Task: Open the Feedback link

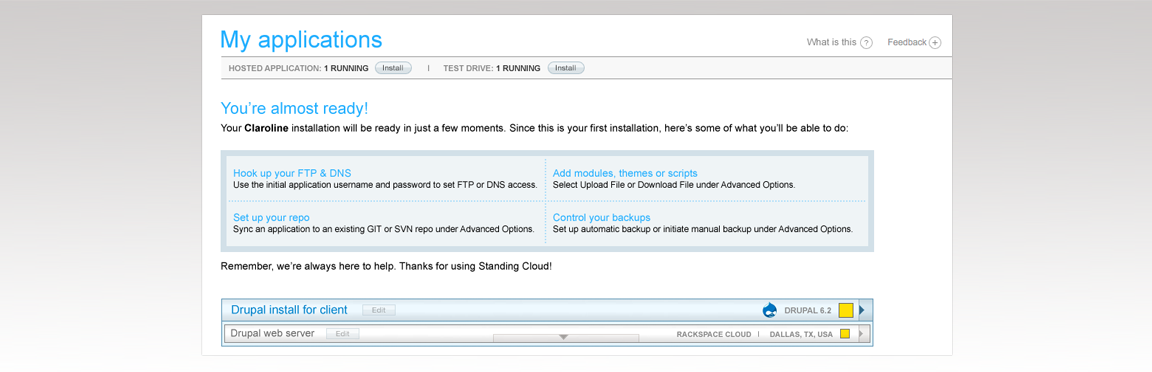Action: [907, 43]
